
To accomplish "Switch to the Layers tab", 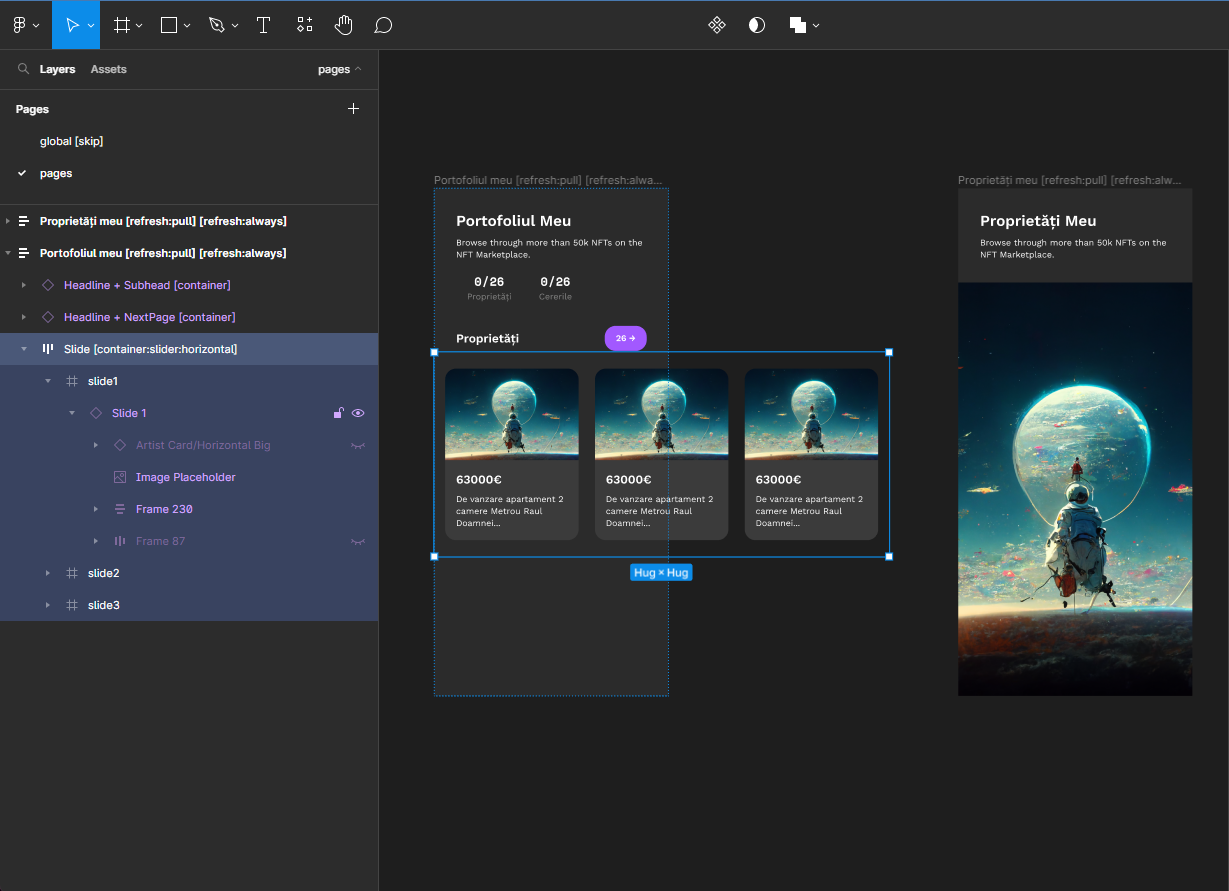I will tap(57, 69).
